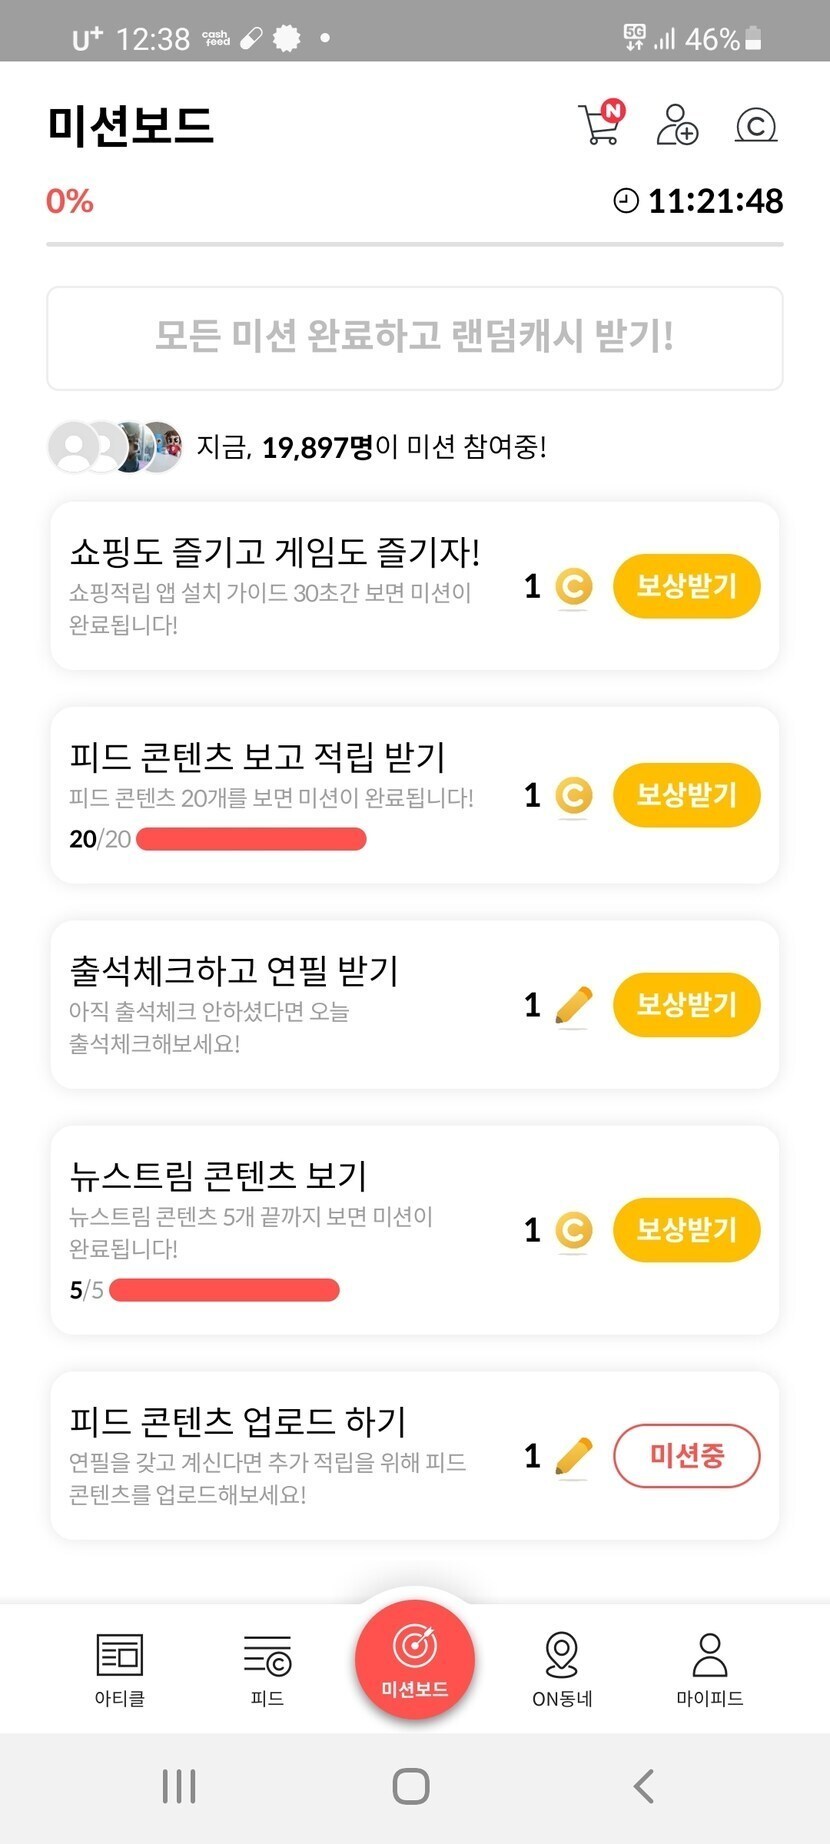Open the shopping cart icon
Viewport: 830px width, 1844px height.
click(600, 125)
